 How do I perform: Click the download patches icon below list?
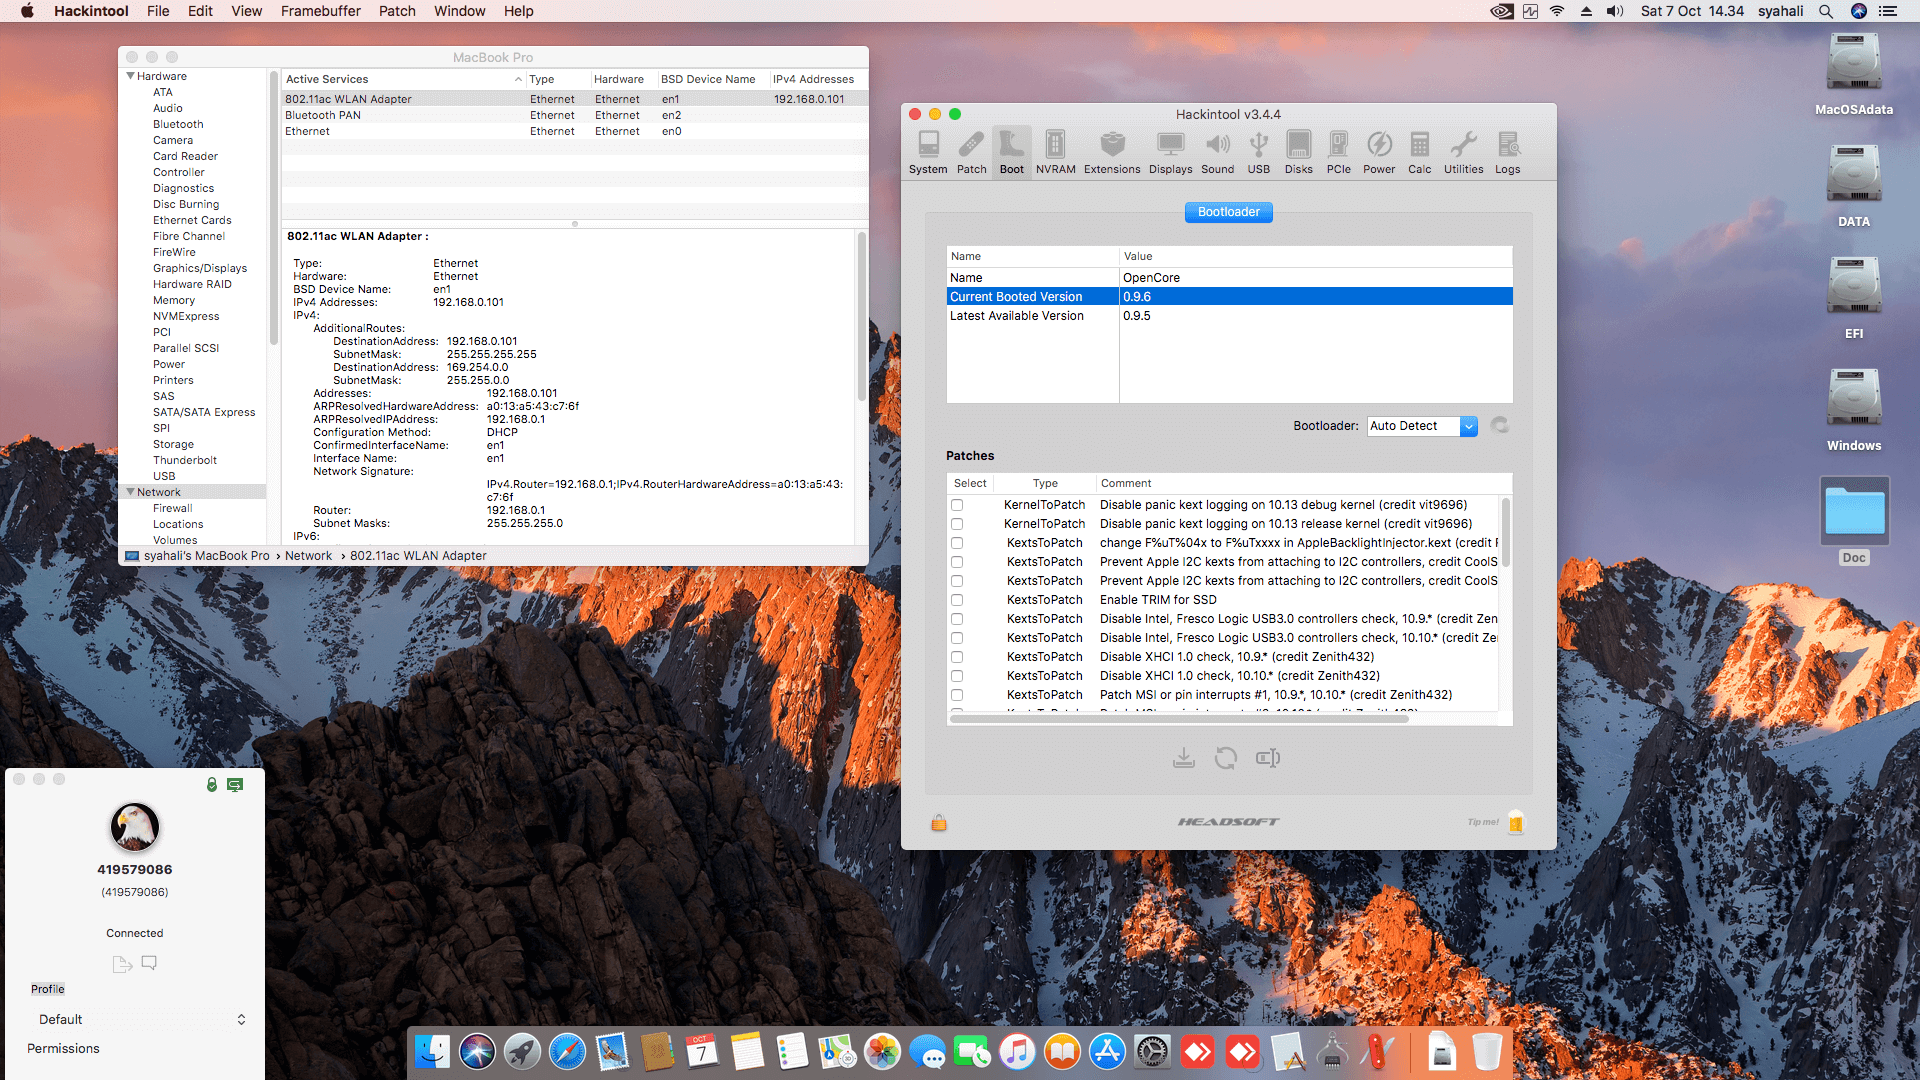1183,758
